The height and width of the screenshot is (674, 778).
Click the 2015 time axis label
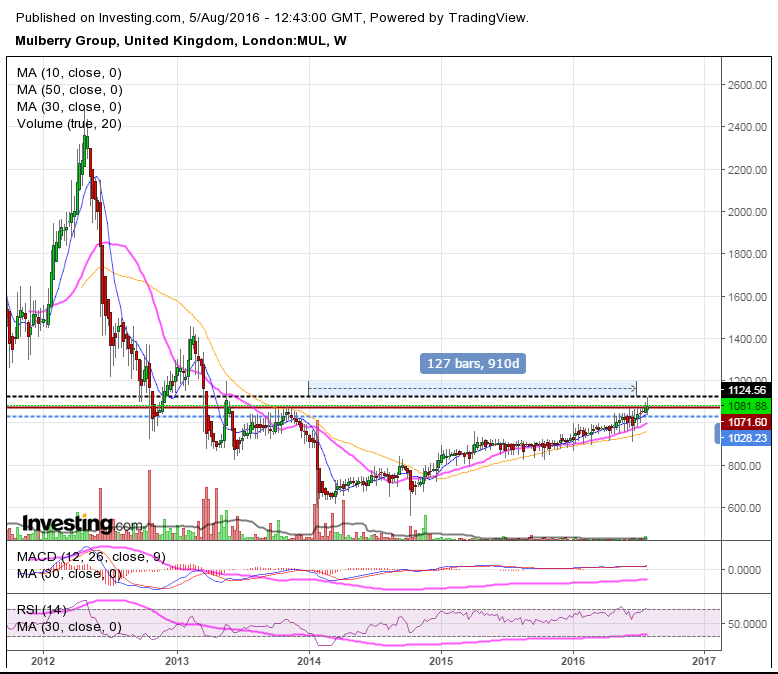[x=441, y=661]
